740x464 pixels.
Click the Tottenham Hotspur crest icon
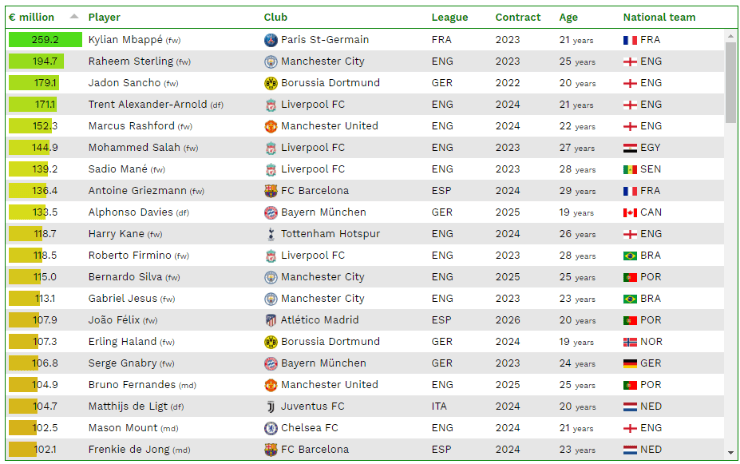(270, 234)
